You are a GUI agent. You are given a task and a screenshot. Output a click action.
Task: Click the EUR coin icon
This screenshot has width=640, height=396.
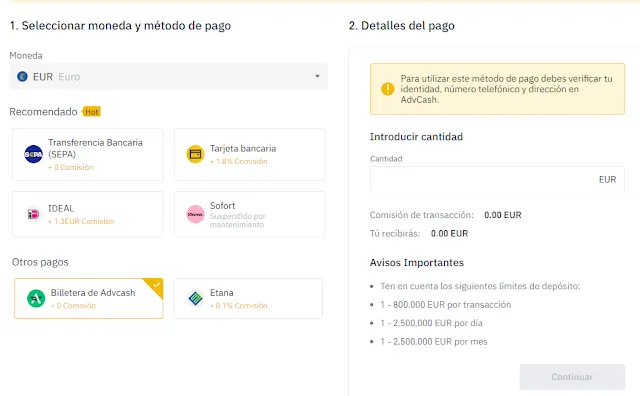click(22, 76)
